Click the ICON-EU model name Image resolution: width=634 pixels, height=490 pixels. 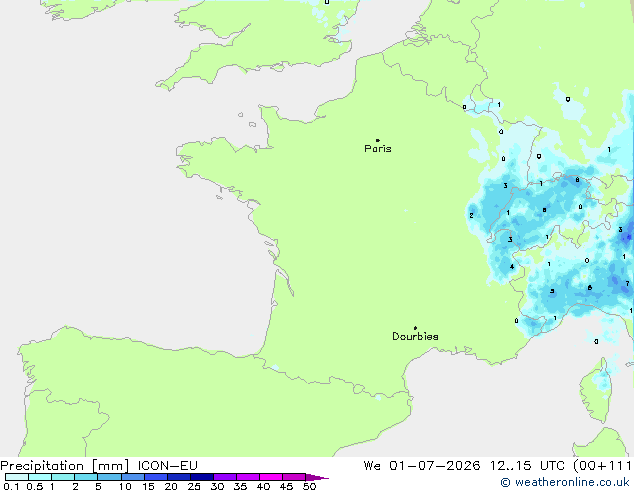(x=167, y=466)
